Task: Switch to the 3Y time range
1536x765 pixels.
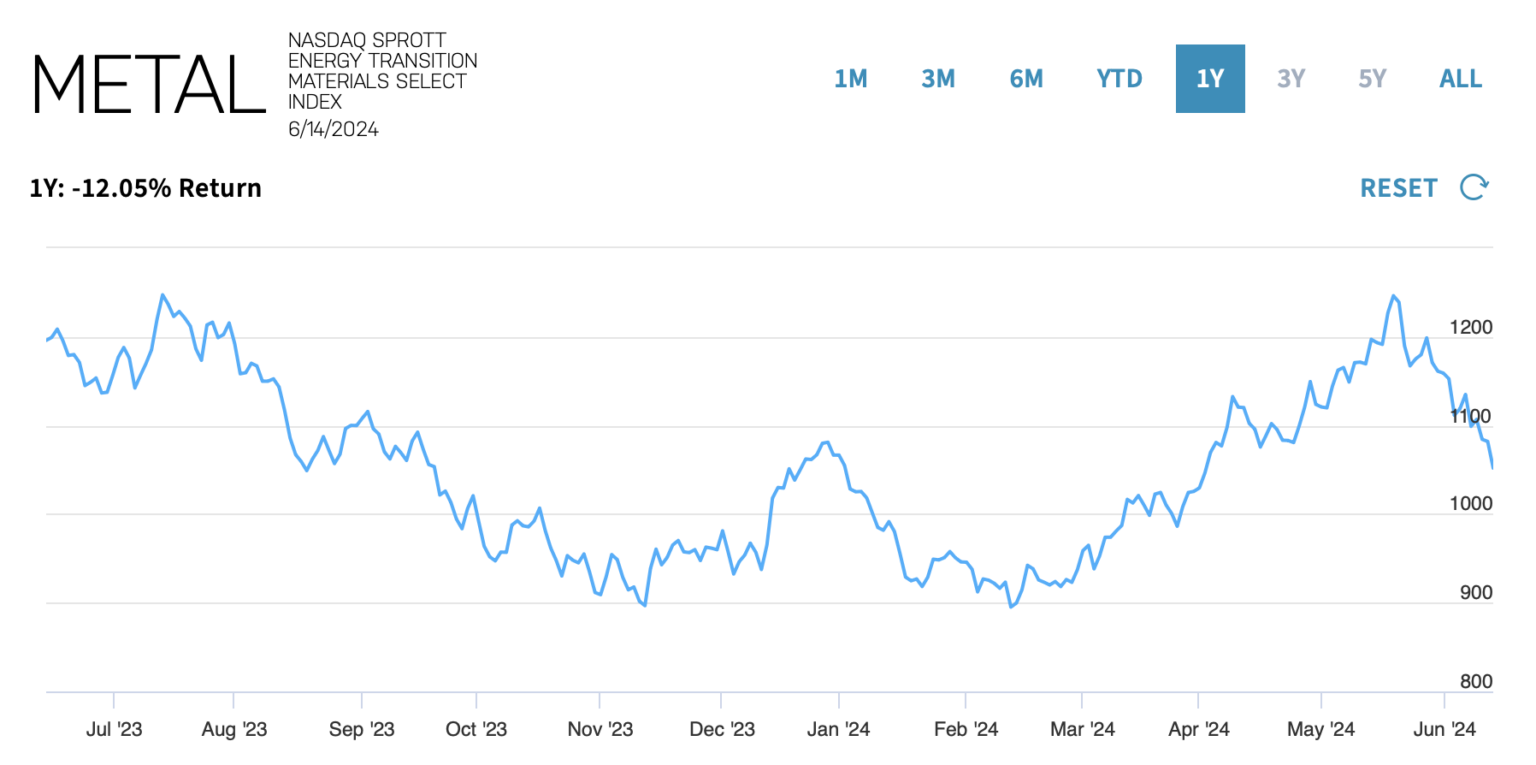Action: [1290, 78]
